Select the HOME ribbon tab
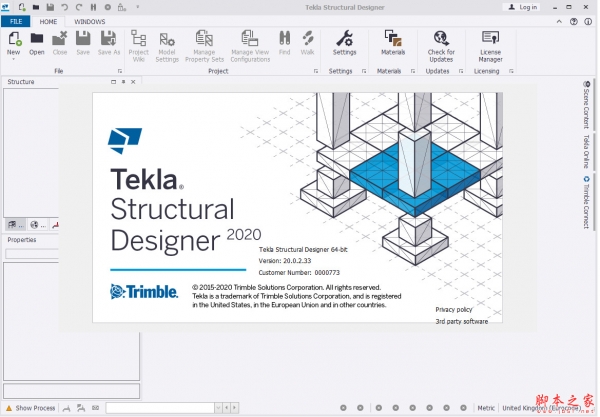The width and height of the screenshot is (600, 417). 48,21
